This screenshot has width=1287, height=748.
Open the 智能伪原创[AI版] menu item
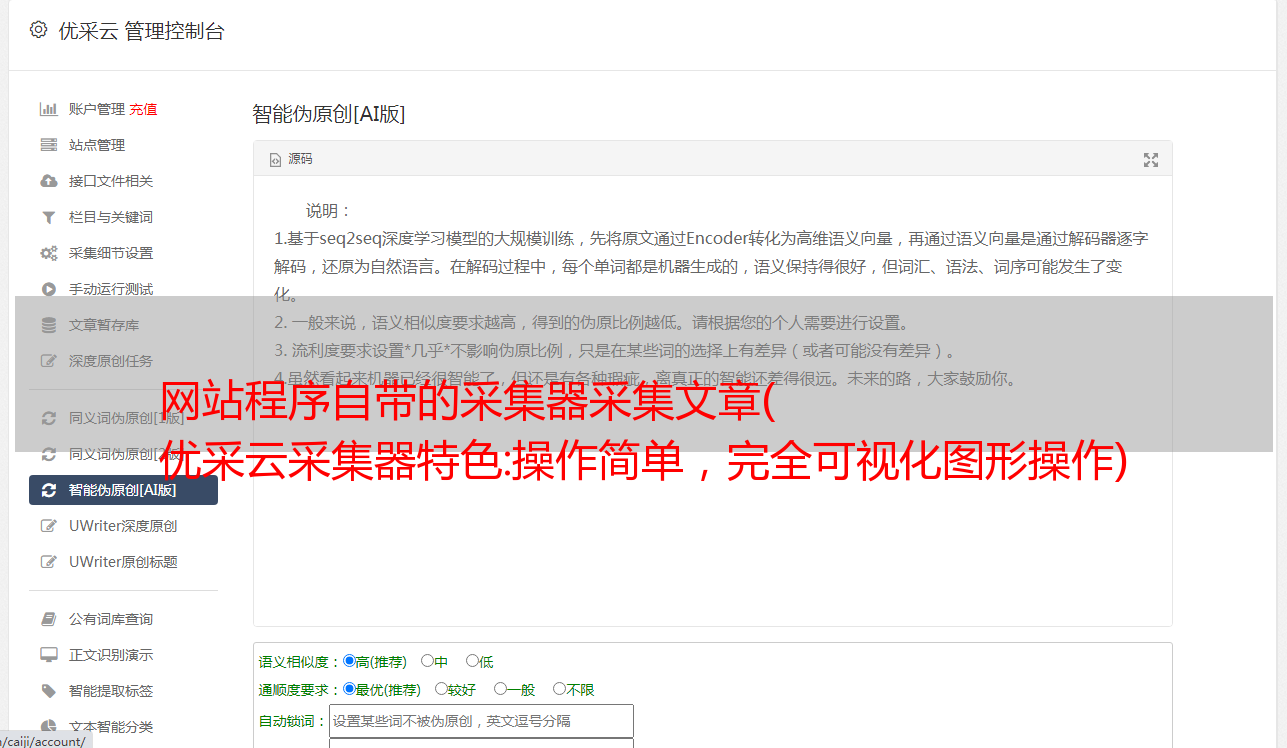(x=123, y=490)
